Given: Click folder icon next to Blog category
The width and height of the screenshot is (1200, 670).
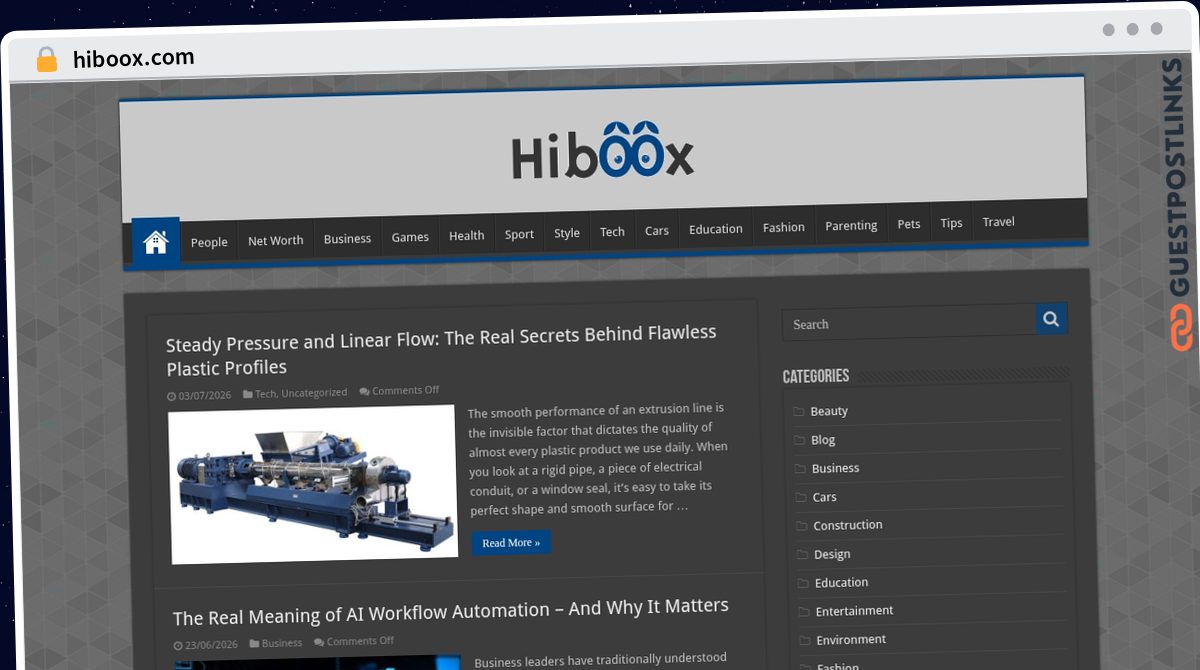Looking at the screenshot, I should coord(800,440).
